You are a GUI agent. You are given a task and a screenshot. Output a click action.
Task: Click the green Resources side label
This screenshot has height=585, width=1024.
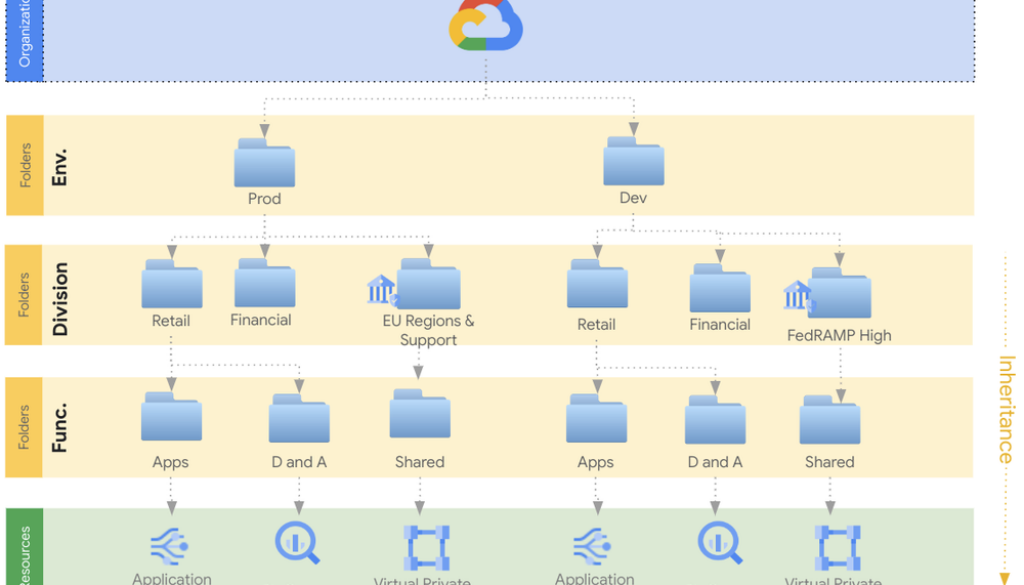click(24, 552)
